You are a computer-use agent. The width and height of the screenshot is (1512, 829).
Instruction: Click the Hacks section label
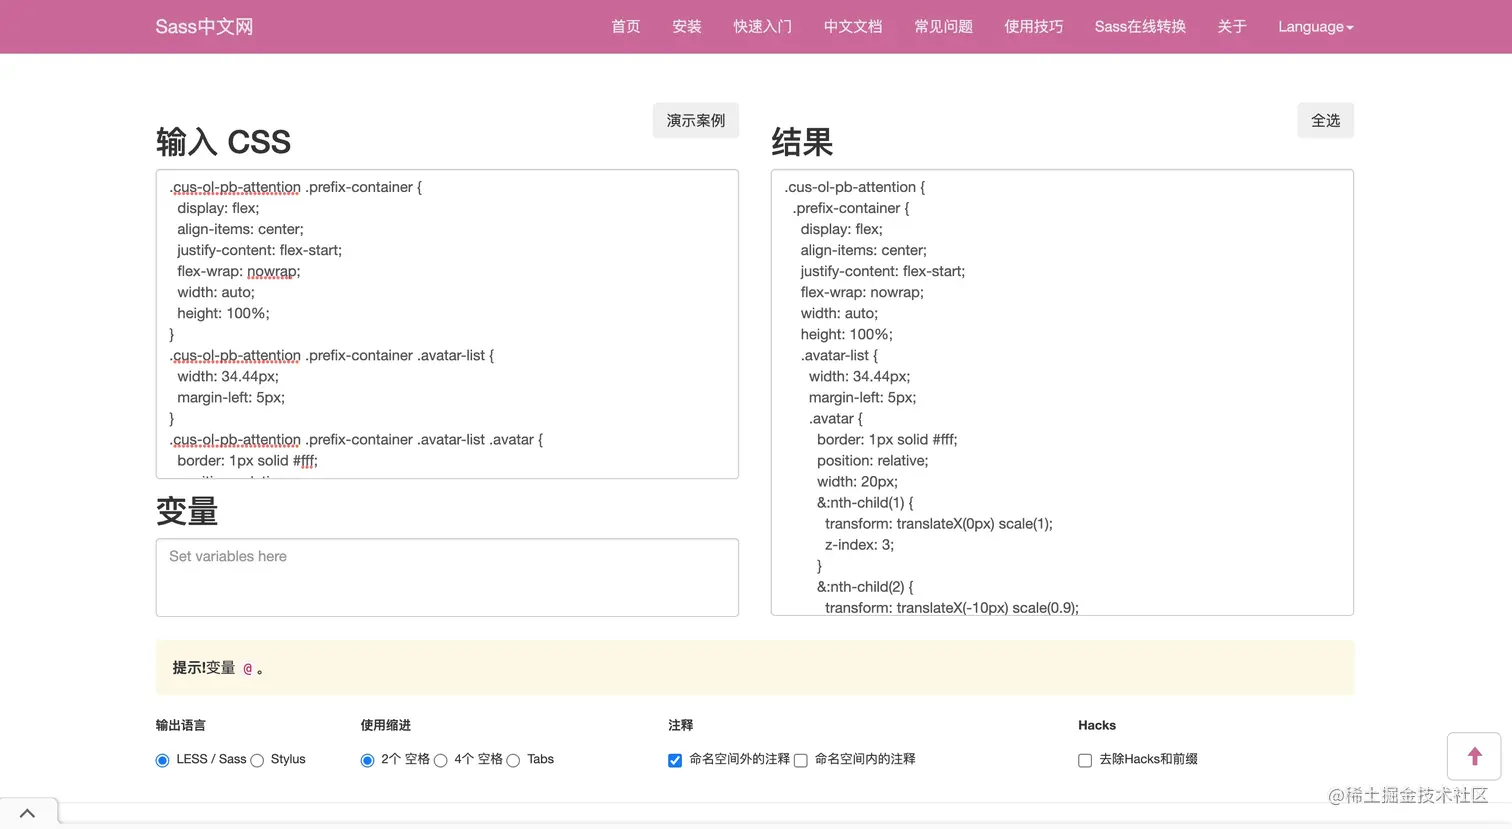pyautogui.click(x=1097, y=725)
